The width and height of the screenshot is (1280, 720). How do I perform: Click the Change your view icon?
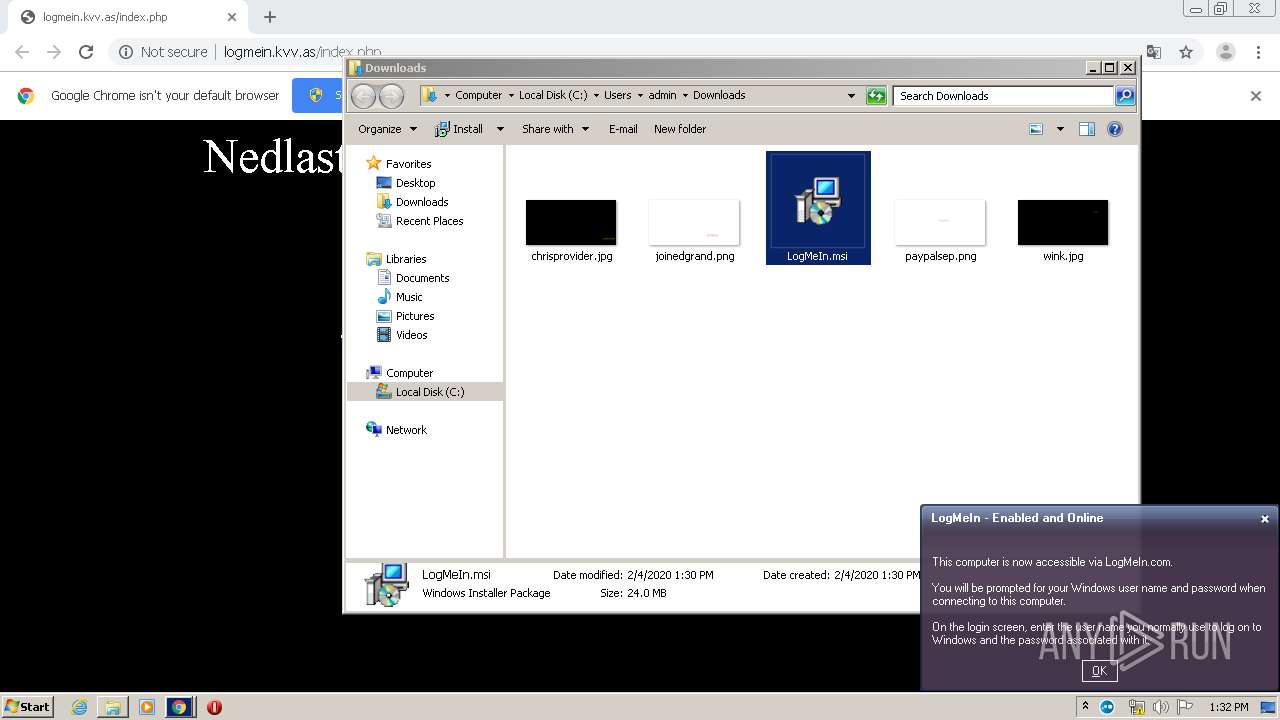pyautogui.click(x=1036, y=129)
